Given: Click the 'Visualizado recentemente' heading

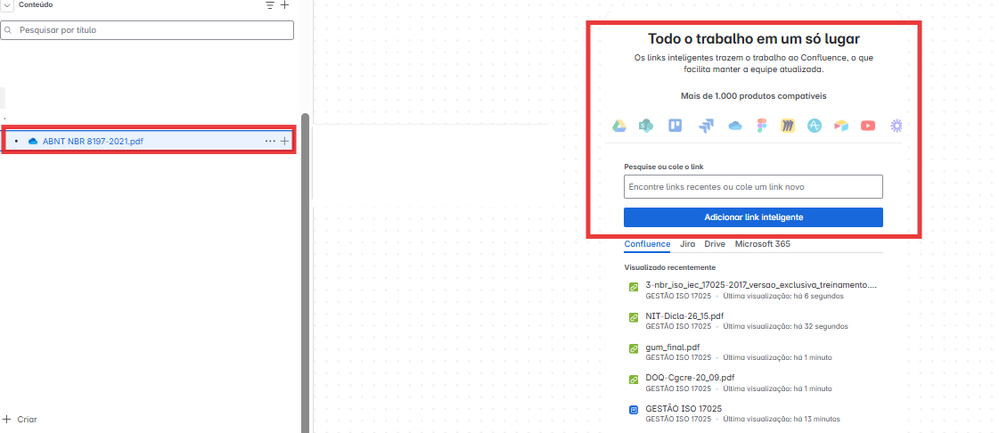Looking at the screenshot, I should coord(670,267).
